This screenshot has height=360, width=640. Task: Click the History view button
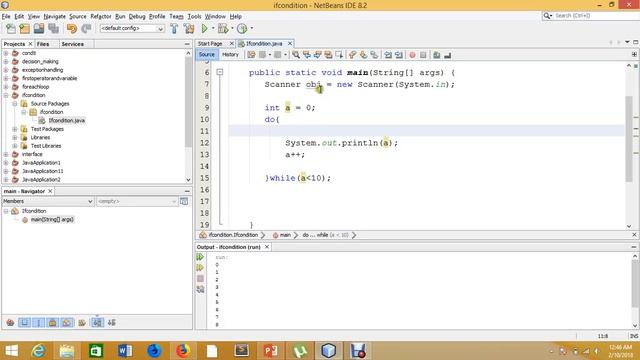(230, 55)
